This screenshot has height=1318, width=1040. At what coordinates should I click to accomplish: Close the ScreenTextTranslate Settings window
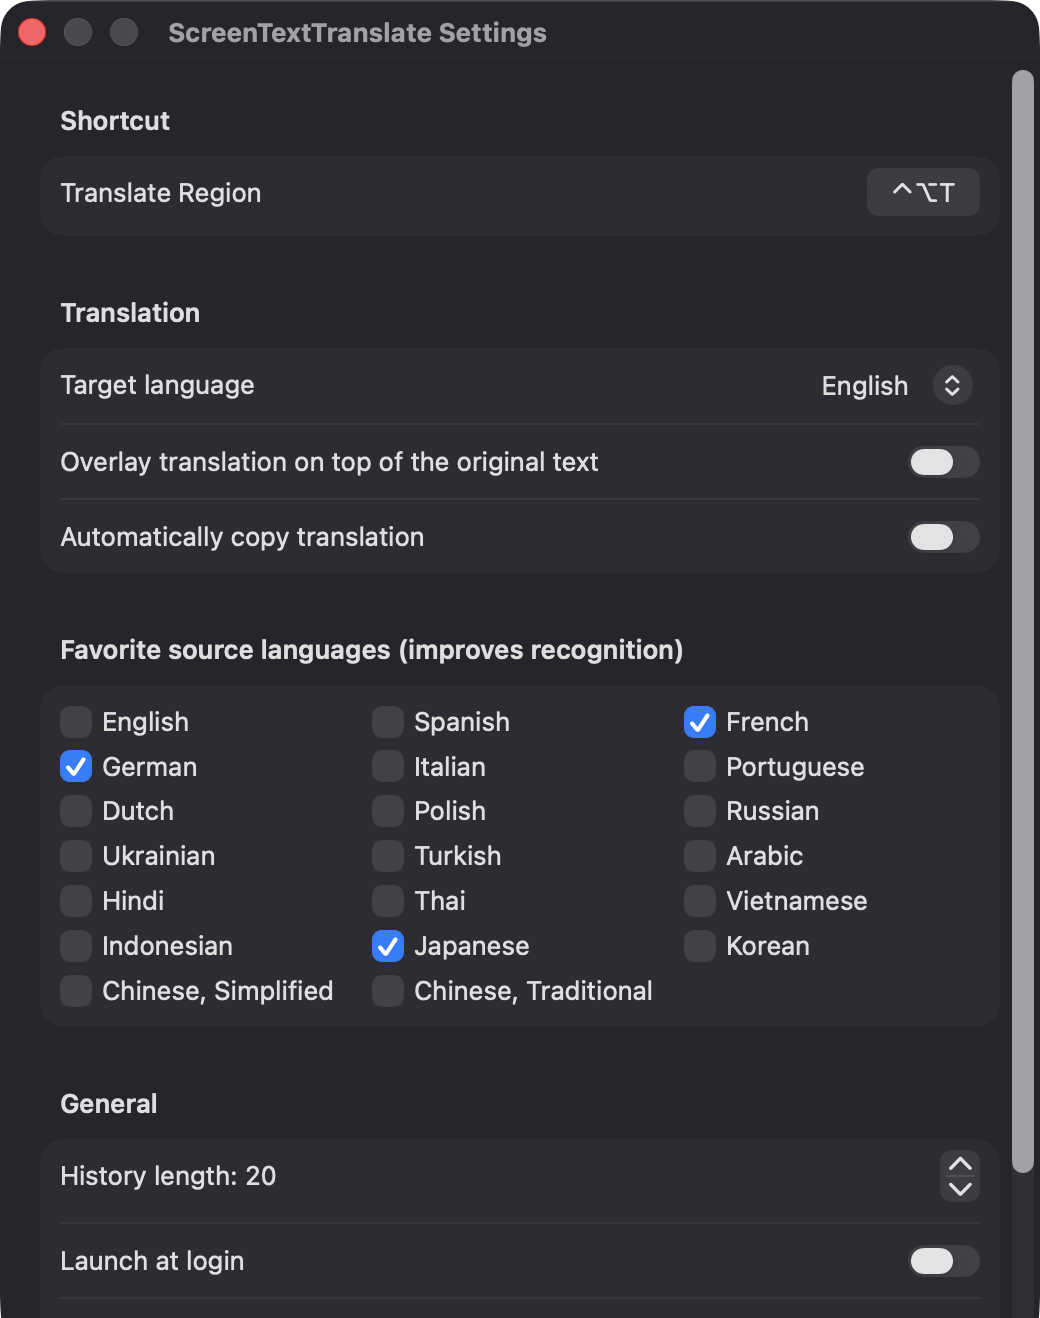point(32,32)
